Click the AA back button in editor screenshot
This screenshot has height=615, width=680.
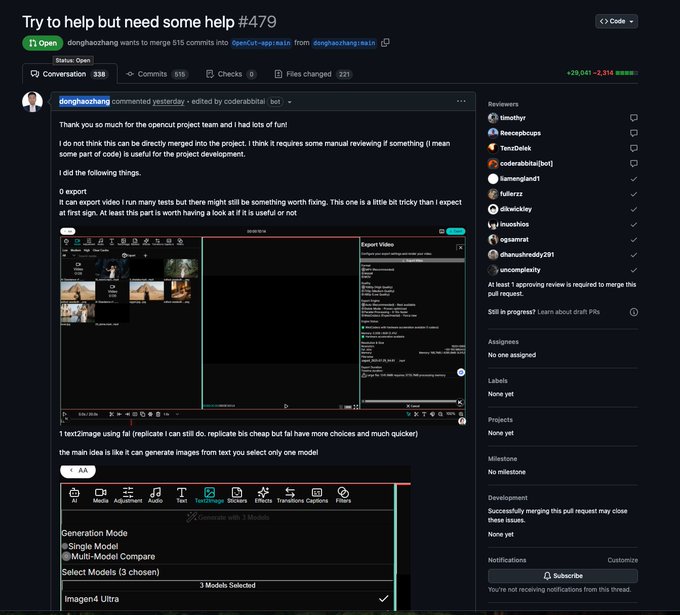click(78, 471)
